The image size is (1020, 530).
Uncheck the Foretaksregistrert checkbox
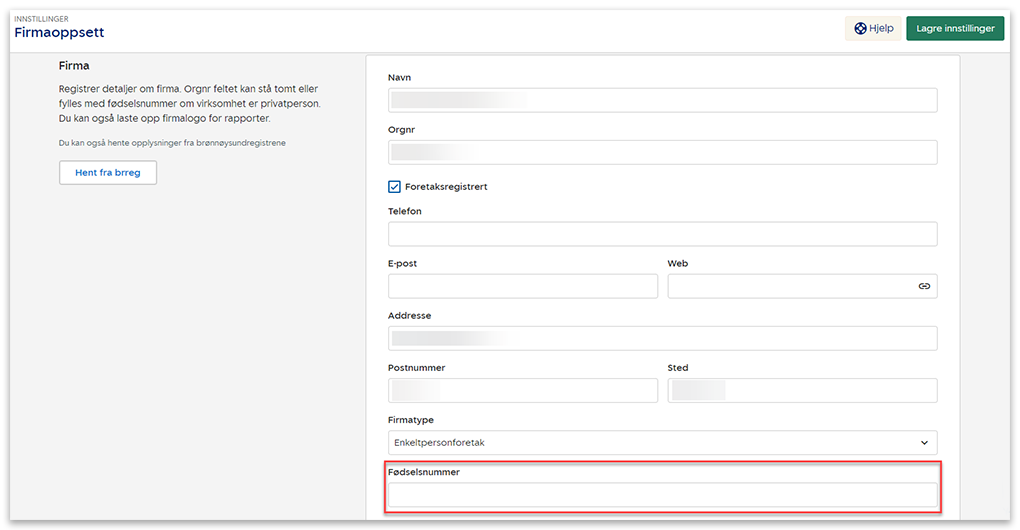click(x=394, y=187)
